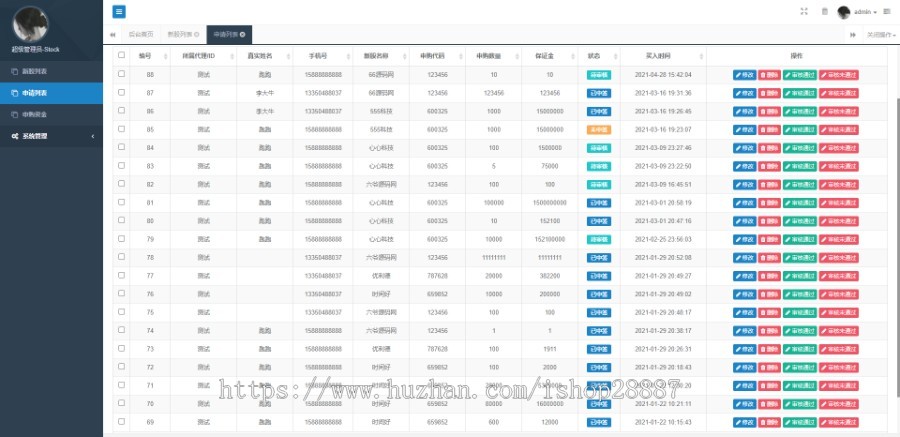Tick the checkbox for row 87
This screenshot has height=437, width=900.
click(x=121, y=92)
